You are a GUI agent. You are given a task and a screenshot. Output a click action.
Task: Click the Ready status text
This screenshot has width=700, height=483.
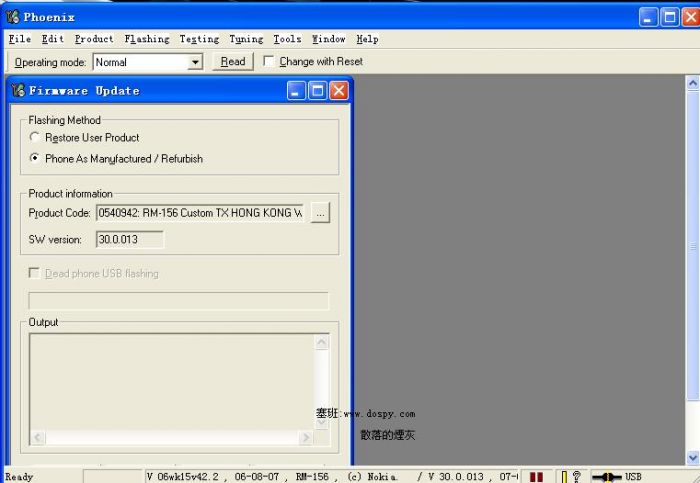tap(19, 477)
